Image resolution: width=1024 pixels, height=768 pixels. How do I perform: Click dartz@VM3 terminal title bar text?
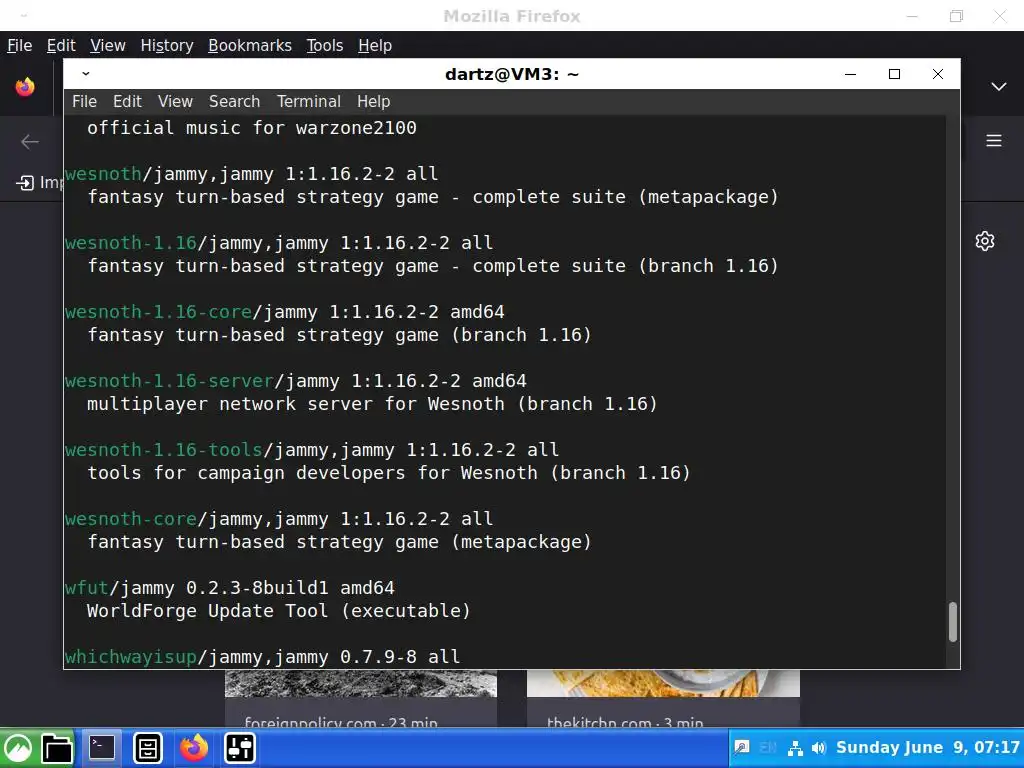click(x=511, y=74)
